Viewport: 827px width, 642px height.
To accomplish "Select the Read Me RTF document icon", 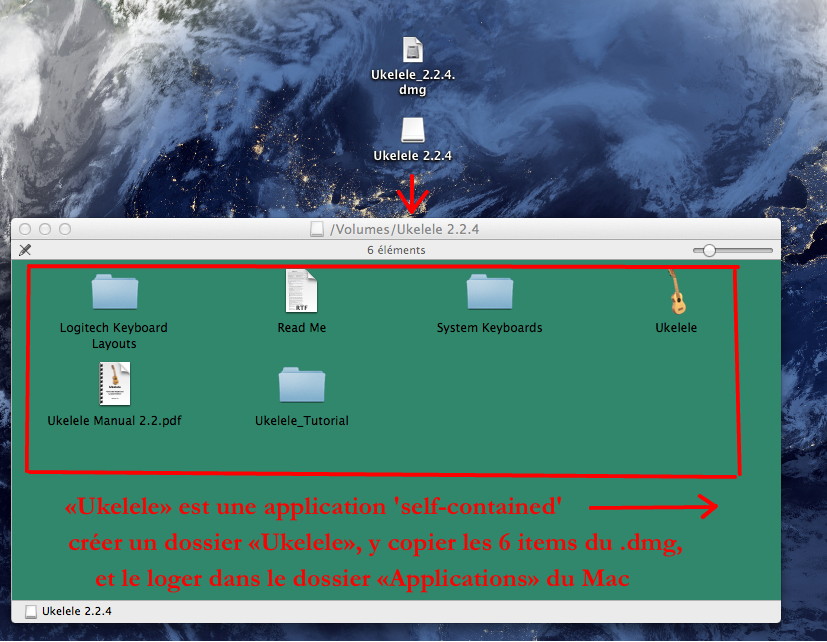I will (x=302, y=291).
